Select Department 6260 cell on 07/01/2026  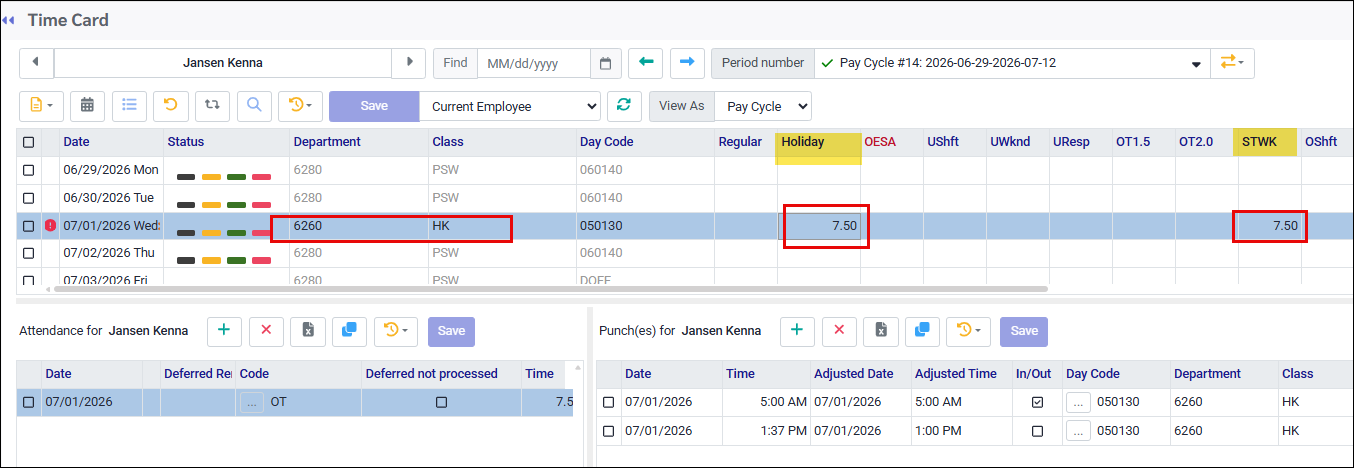click(358, 226)
